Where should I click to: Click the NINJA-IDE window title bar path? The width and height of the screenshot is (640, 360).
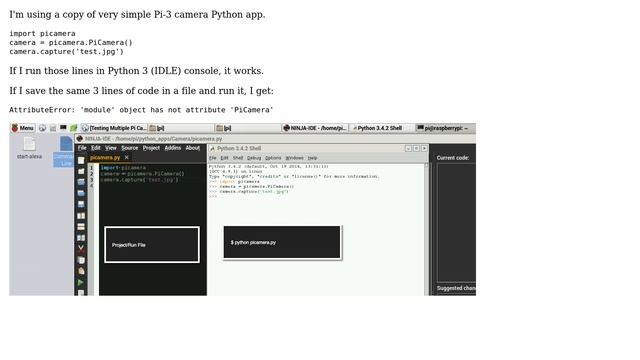pyautogui.click(x=153, y=139)
